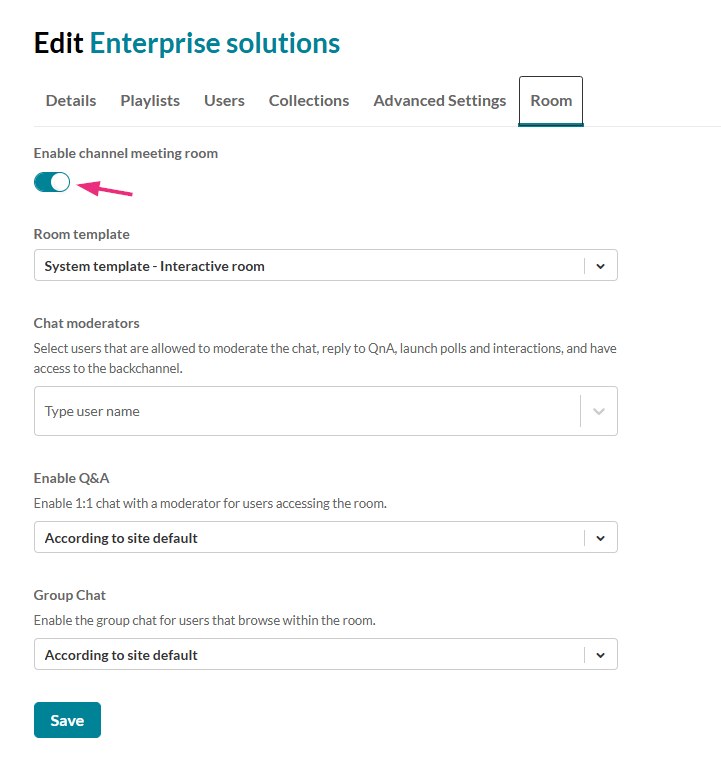Image resolution: width=721 pixels, height=772 pixels.
Task: Click the Enable Q&A chevron arrow icon
Action: pyautogui.click(x=600, y=538)
